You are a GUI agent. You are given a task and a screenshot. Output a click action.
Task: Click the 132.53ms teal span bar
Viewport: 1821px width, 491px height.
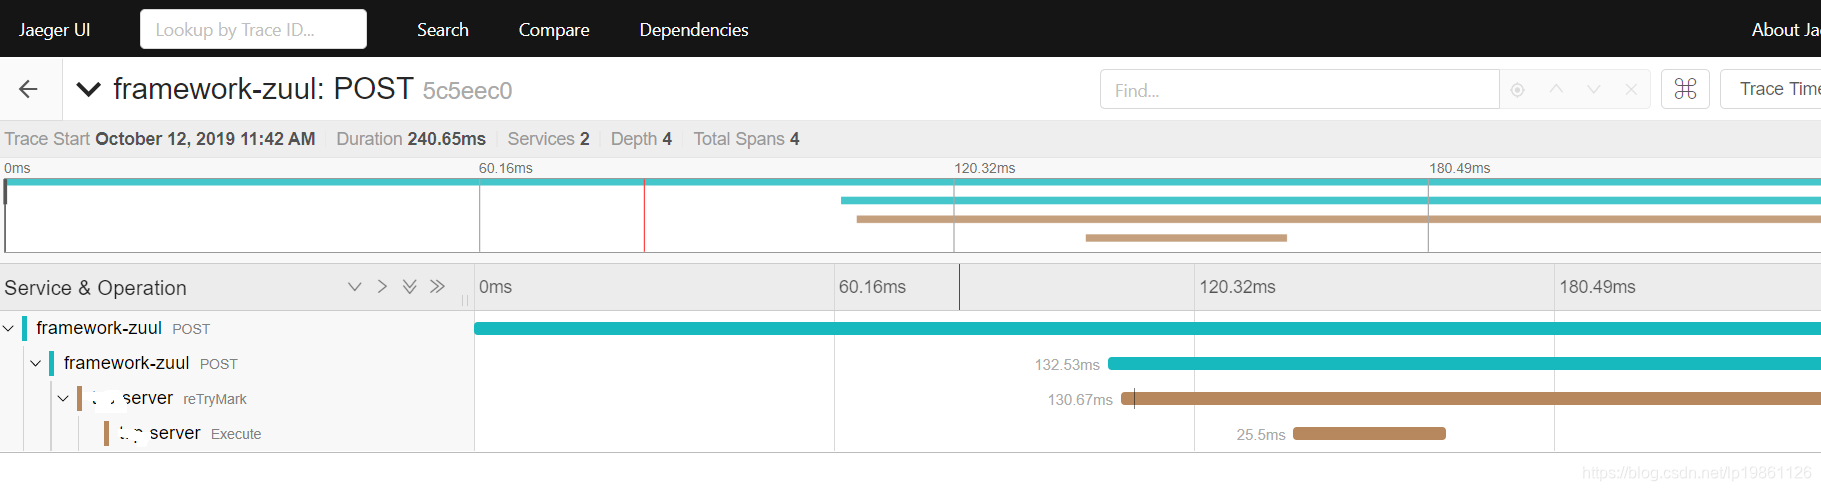click(x=1464, y=363)
